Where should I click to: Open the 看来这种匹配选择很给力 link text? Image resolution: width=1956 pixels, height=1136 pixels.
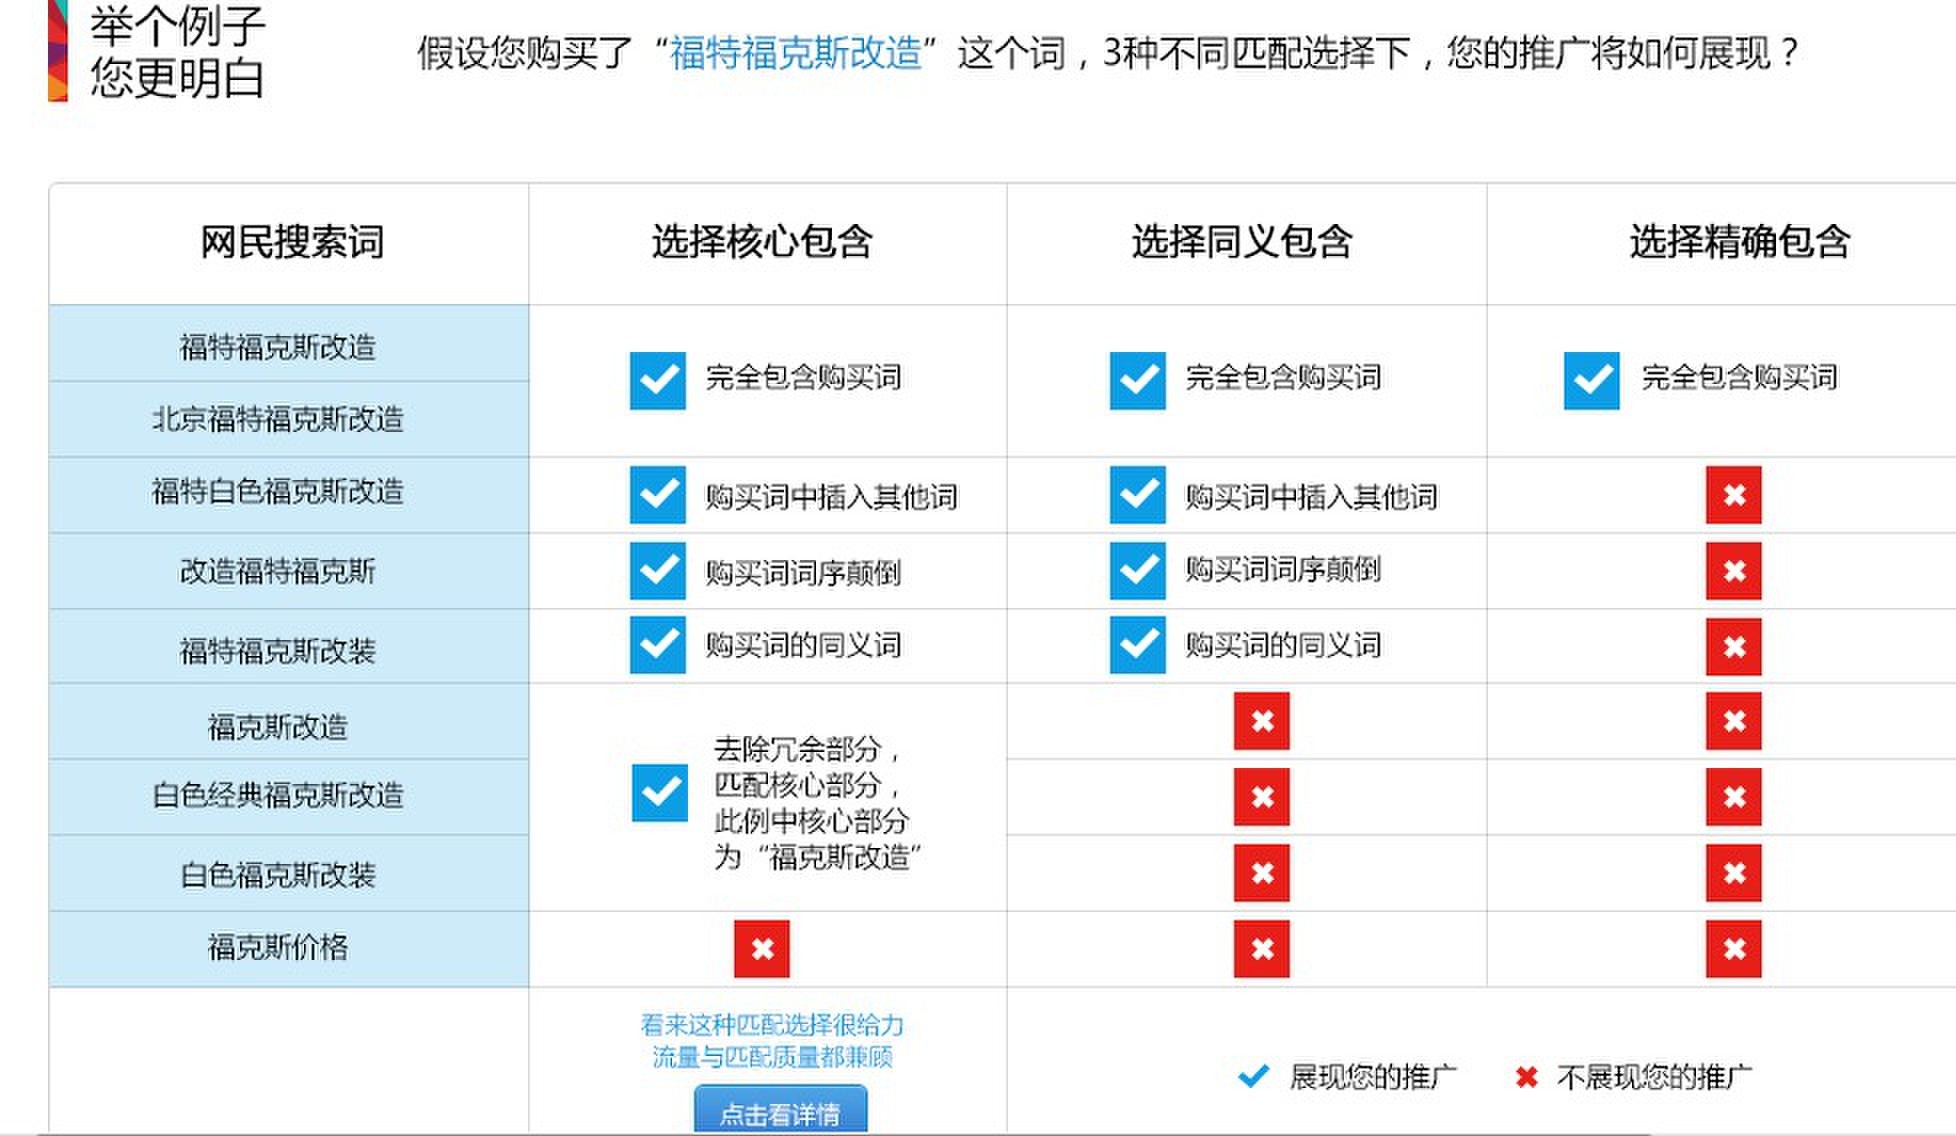[x=772, y=1025]
